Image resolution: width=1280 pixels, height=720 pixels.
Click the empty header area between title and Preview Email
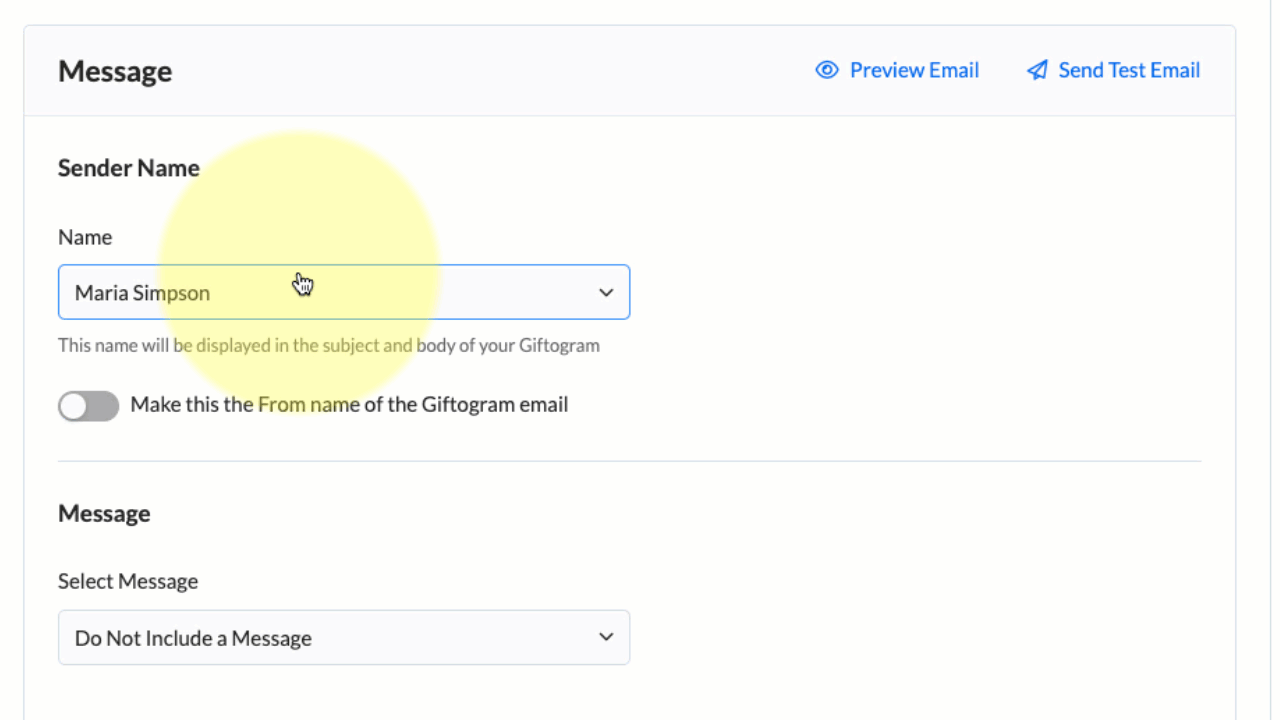coord(490,71)
